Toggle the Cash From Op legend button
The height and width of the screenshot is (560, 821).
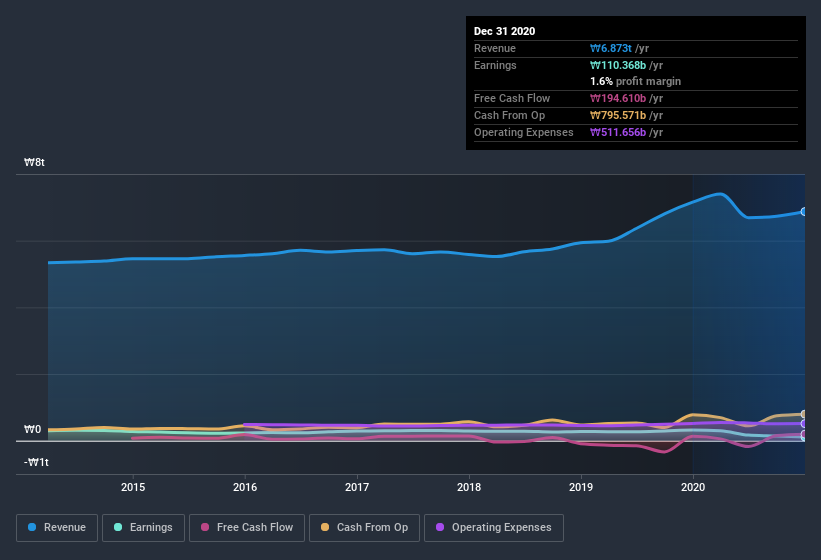pyautogui.click(x=364, y=528)
